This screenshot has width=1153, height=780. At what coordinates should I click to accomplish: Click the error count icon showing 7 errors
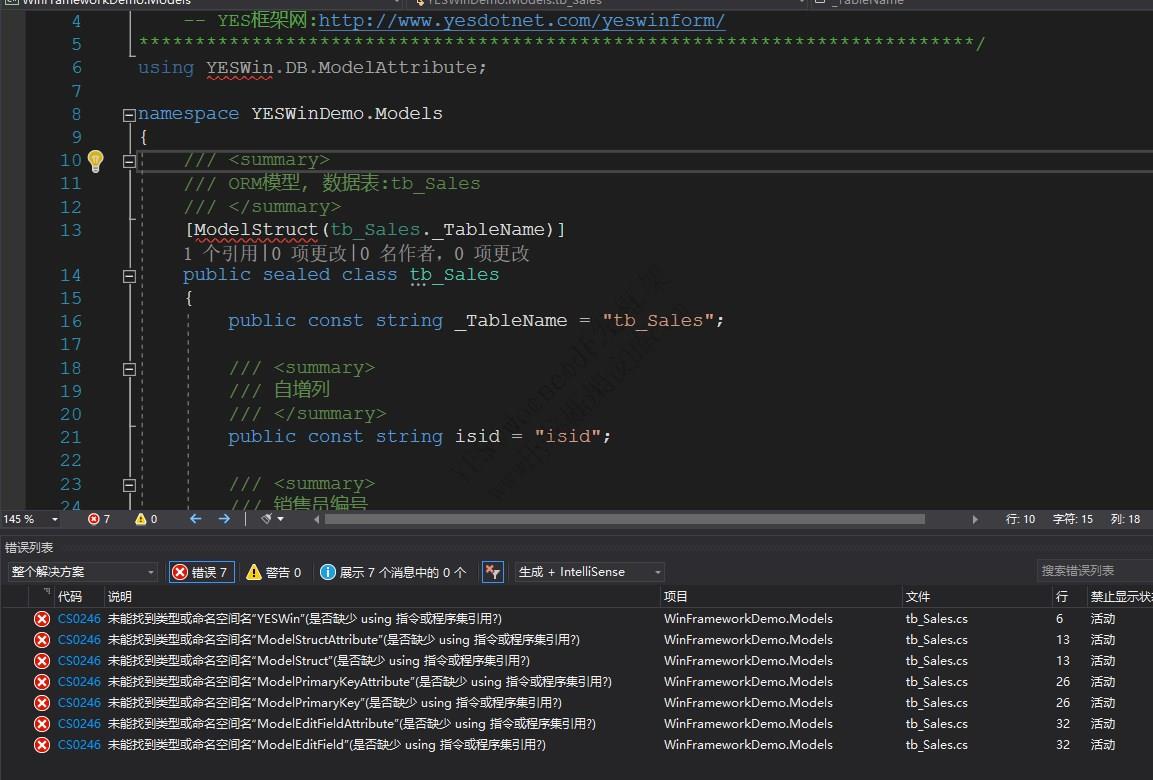pyautogui.click(x=93, y=518)
